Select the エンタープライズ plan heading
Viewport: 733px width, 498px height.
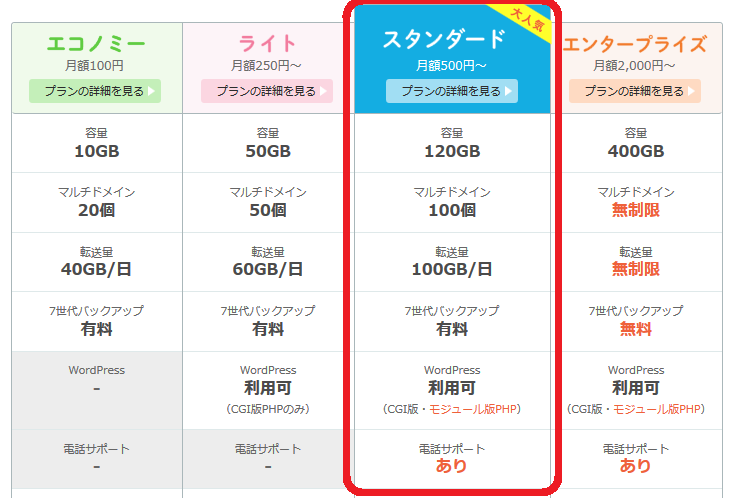pos(635,44)
